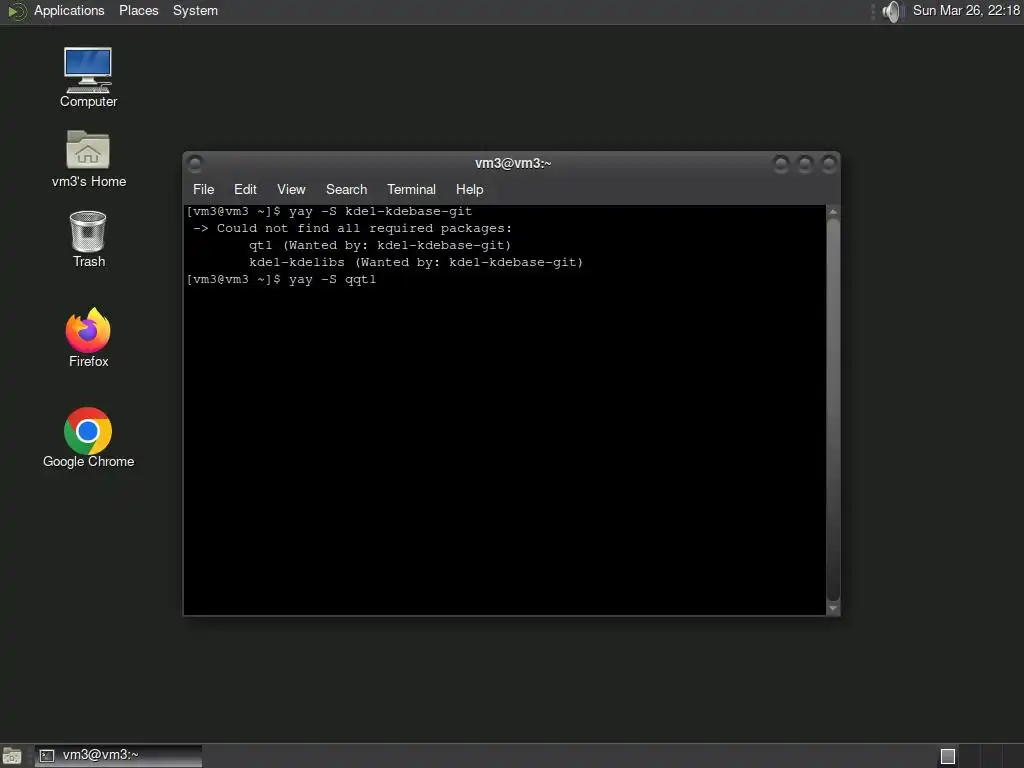
Task: Click terminal scrollbar down arrow
Action: (833, 608)
